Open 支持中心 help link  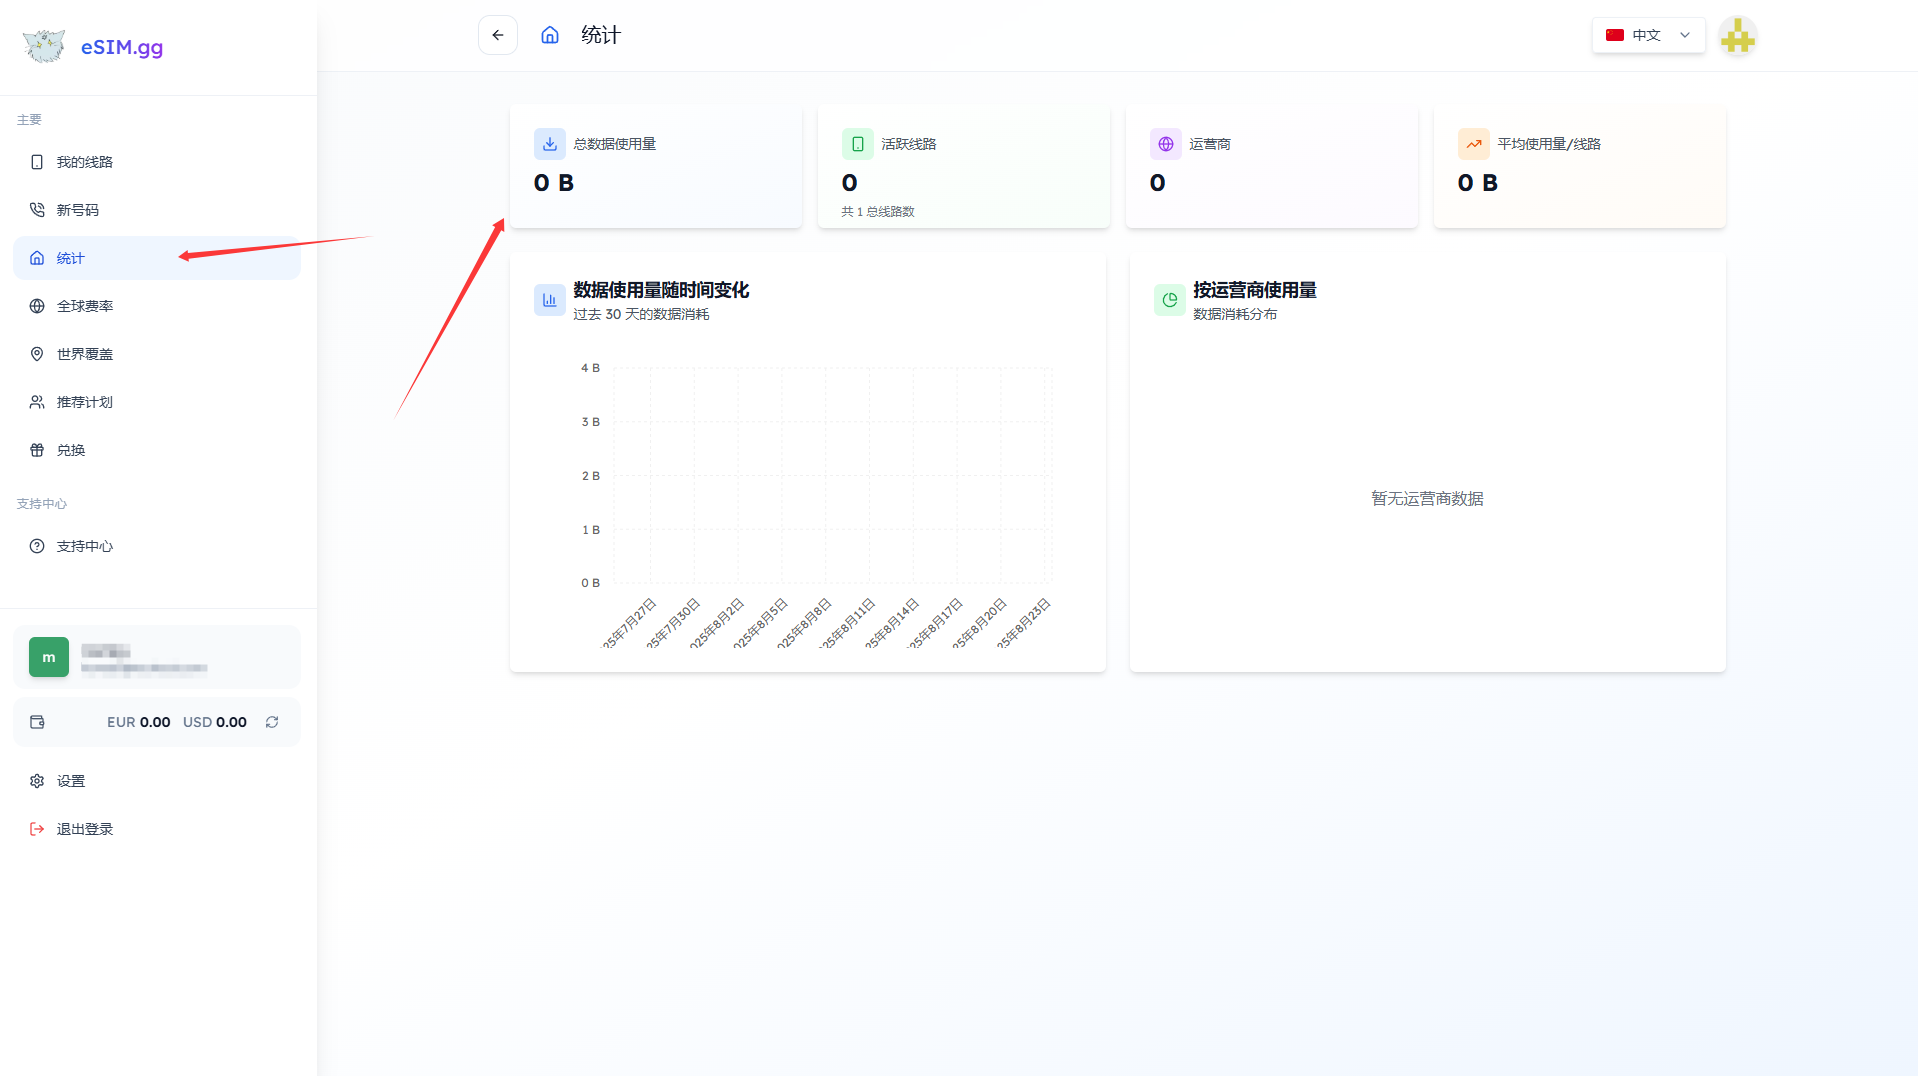tap(85, 546)
